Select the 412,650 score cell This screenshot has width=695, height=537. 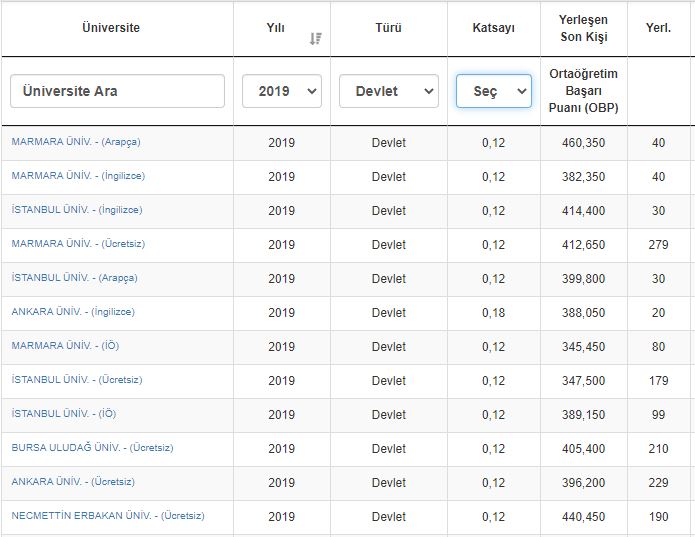[x=583, y=245]
